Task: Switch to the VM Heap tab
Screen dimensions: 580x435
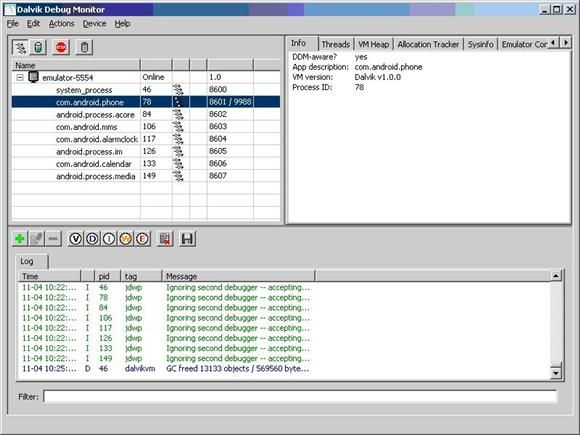Action: click(x=374, y=44)
